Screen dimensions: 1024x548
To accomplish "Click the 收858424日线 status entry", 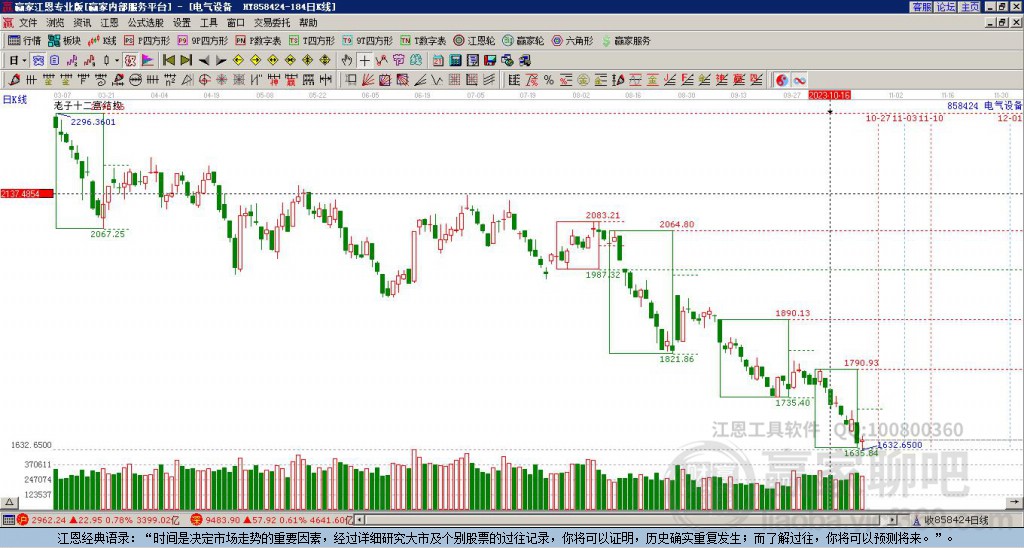I will (956, 520).
